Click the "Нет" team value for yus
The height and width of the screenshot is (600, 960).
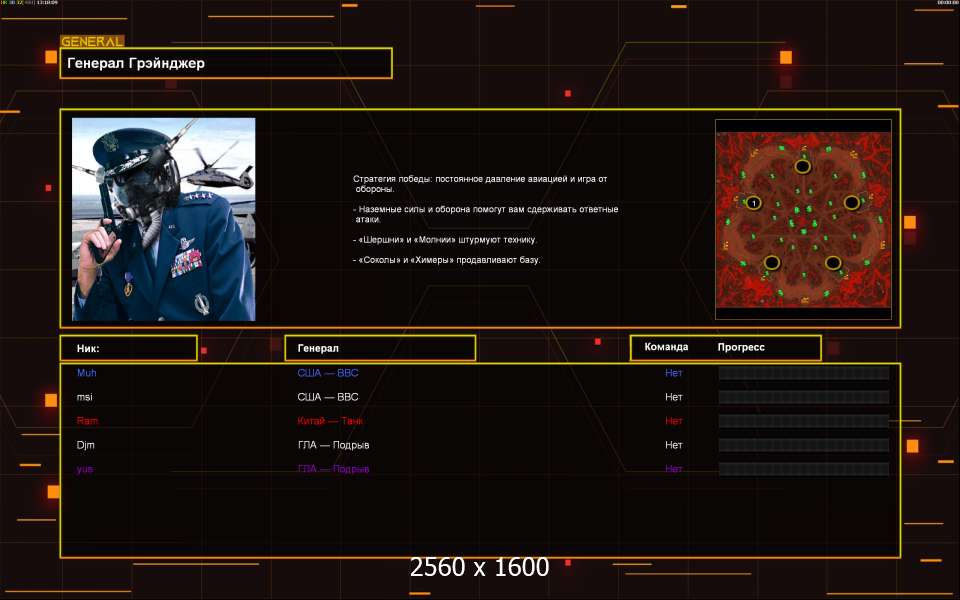coord(674,469)
